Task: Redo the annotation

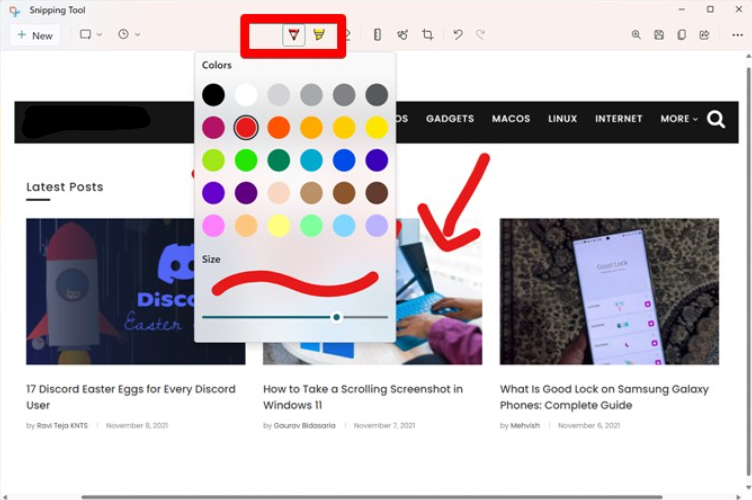Action: coord(481,35)
